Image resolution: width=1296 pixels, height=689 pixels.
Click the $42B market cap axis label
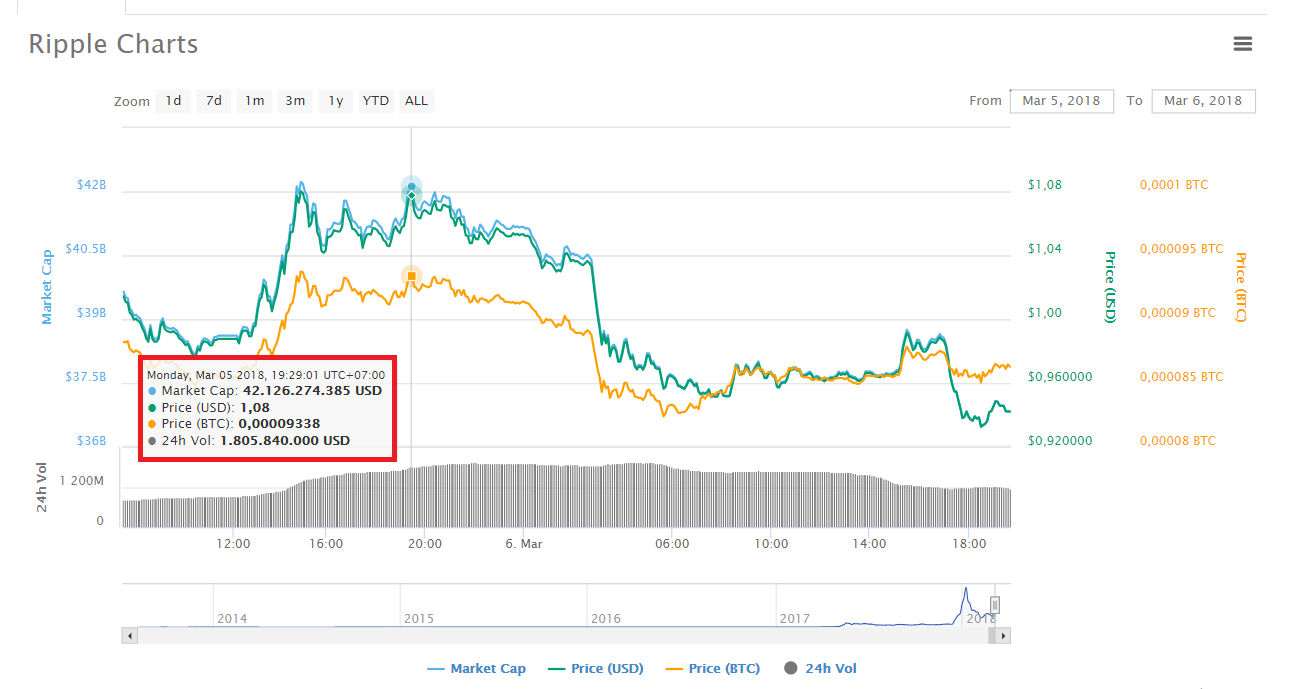(91, 185)
